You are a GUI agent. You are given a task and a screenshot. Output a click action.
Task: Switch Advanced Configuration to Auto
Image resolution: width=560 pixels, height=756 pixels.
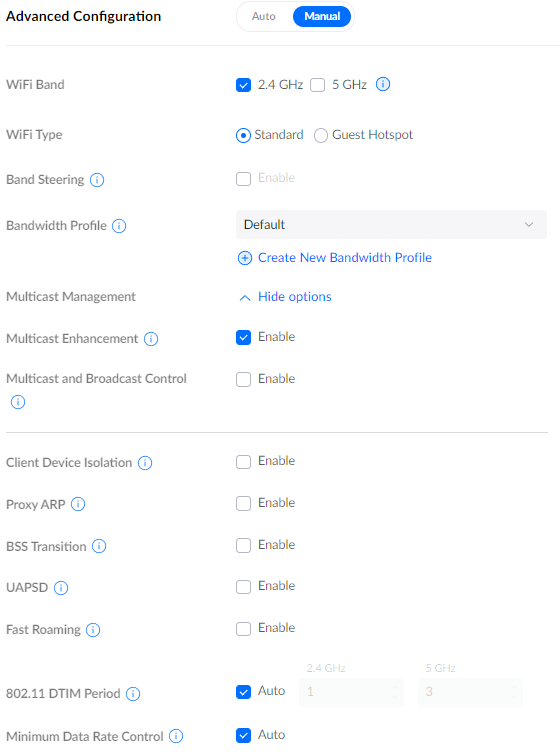(x=264, y=16)
